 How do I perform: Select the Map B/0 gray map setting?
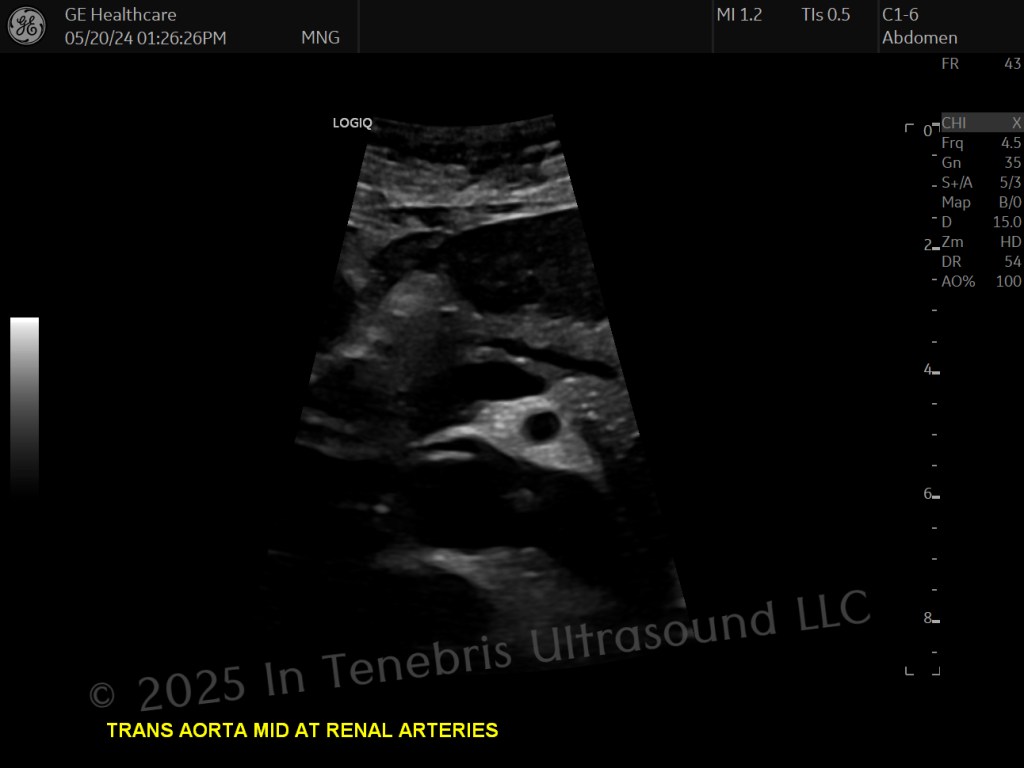pyautogui.click(x=981, y=202)
